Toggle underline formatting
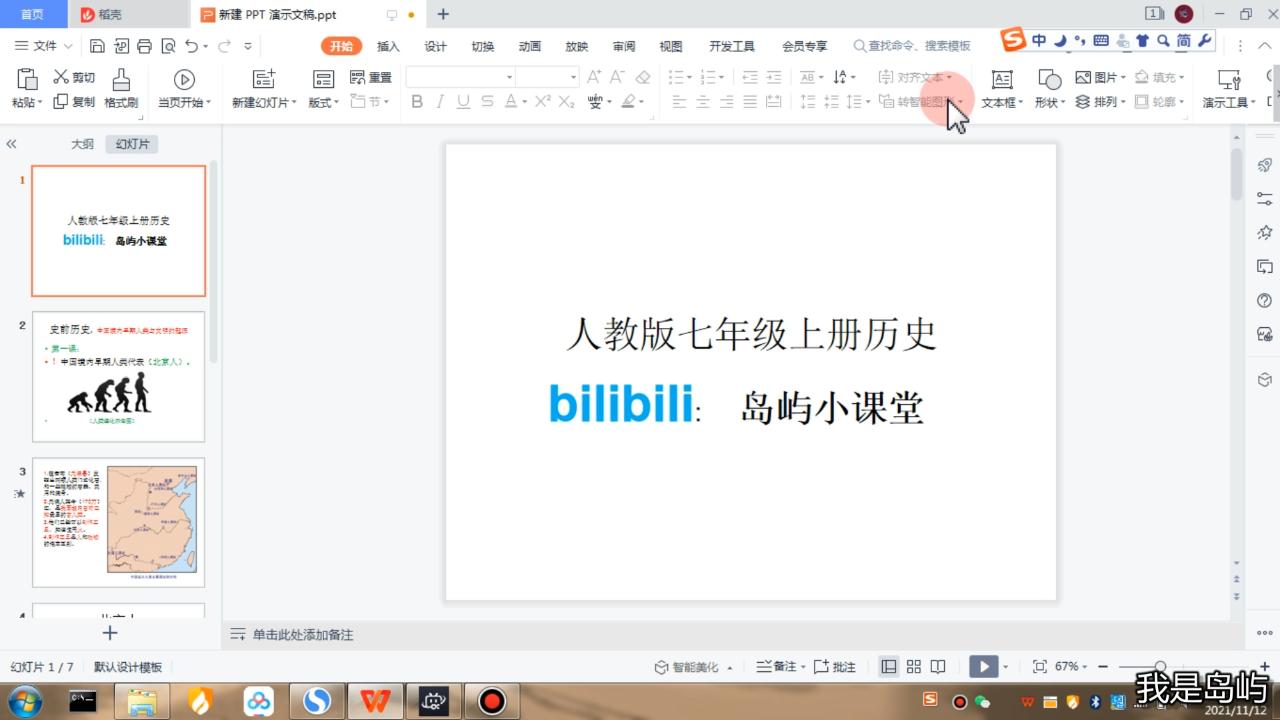This screenshot has width=1280, height=720. 463,101
